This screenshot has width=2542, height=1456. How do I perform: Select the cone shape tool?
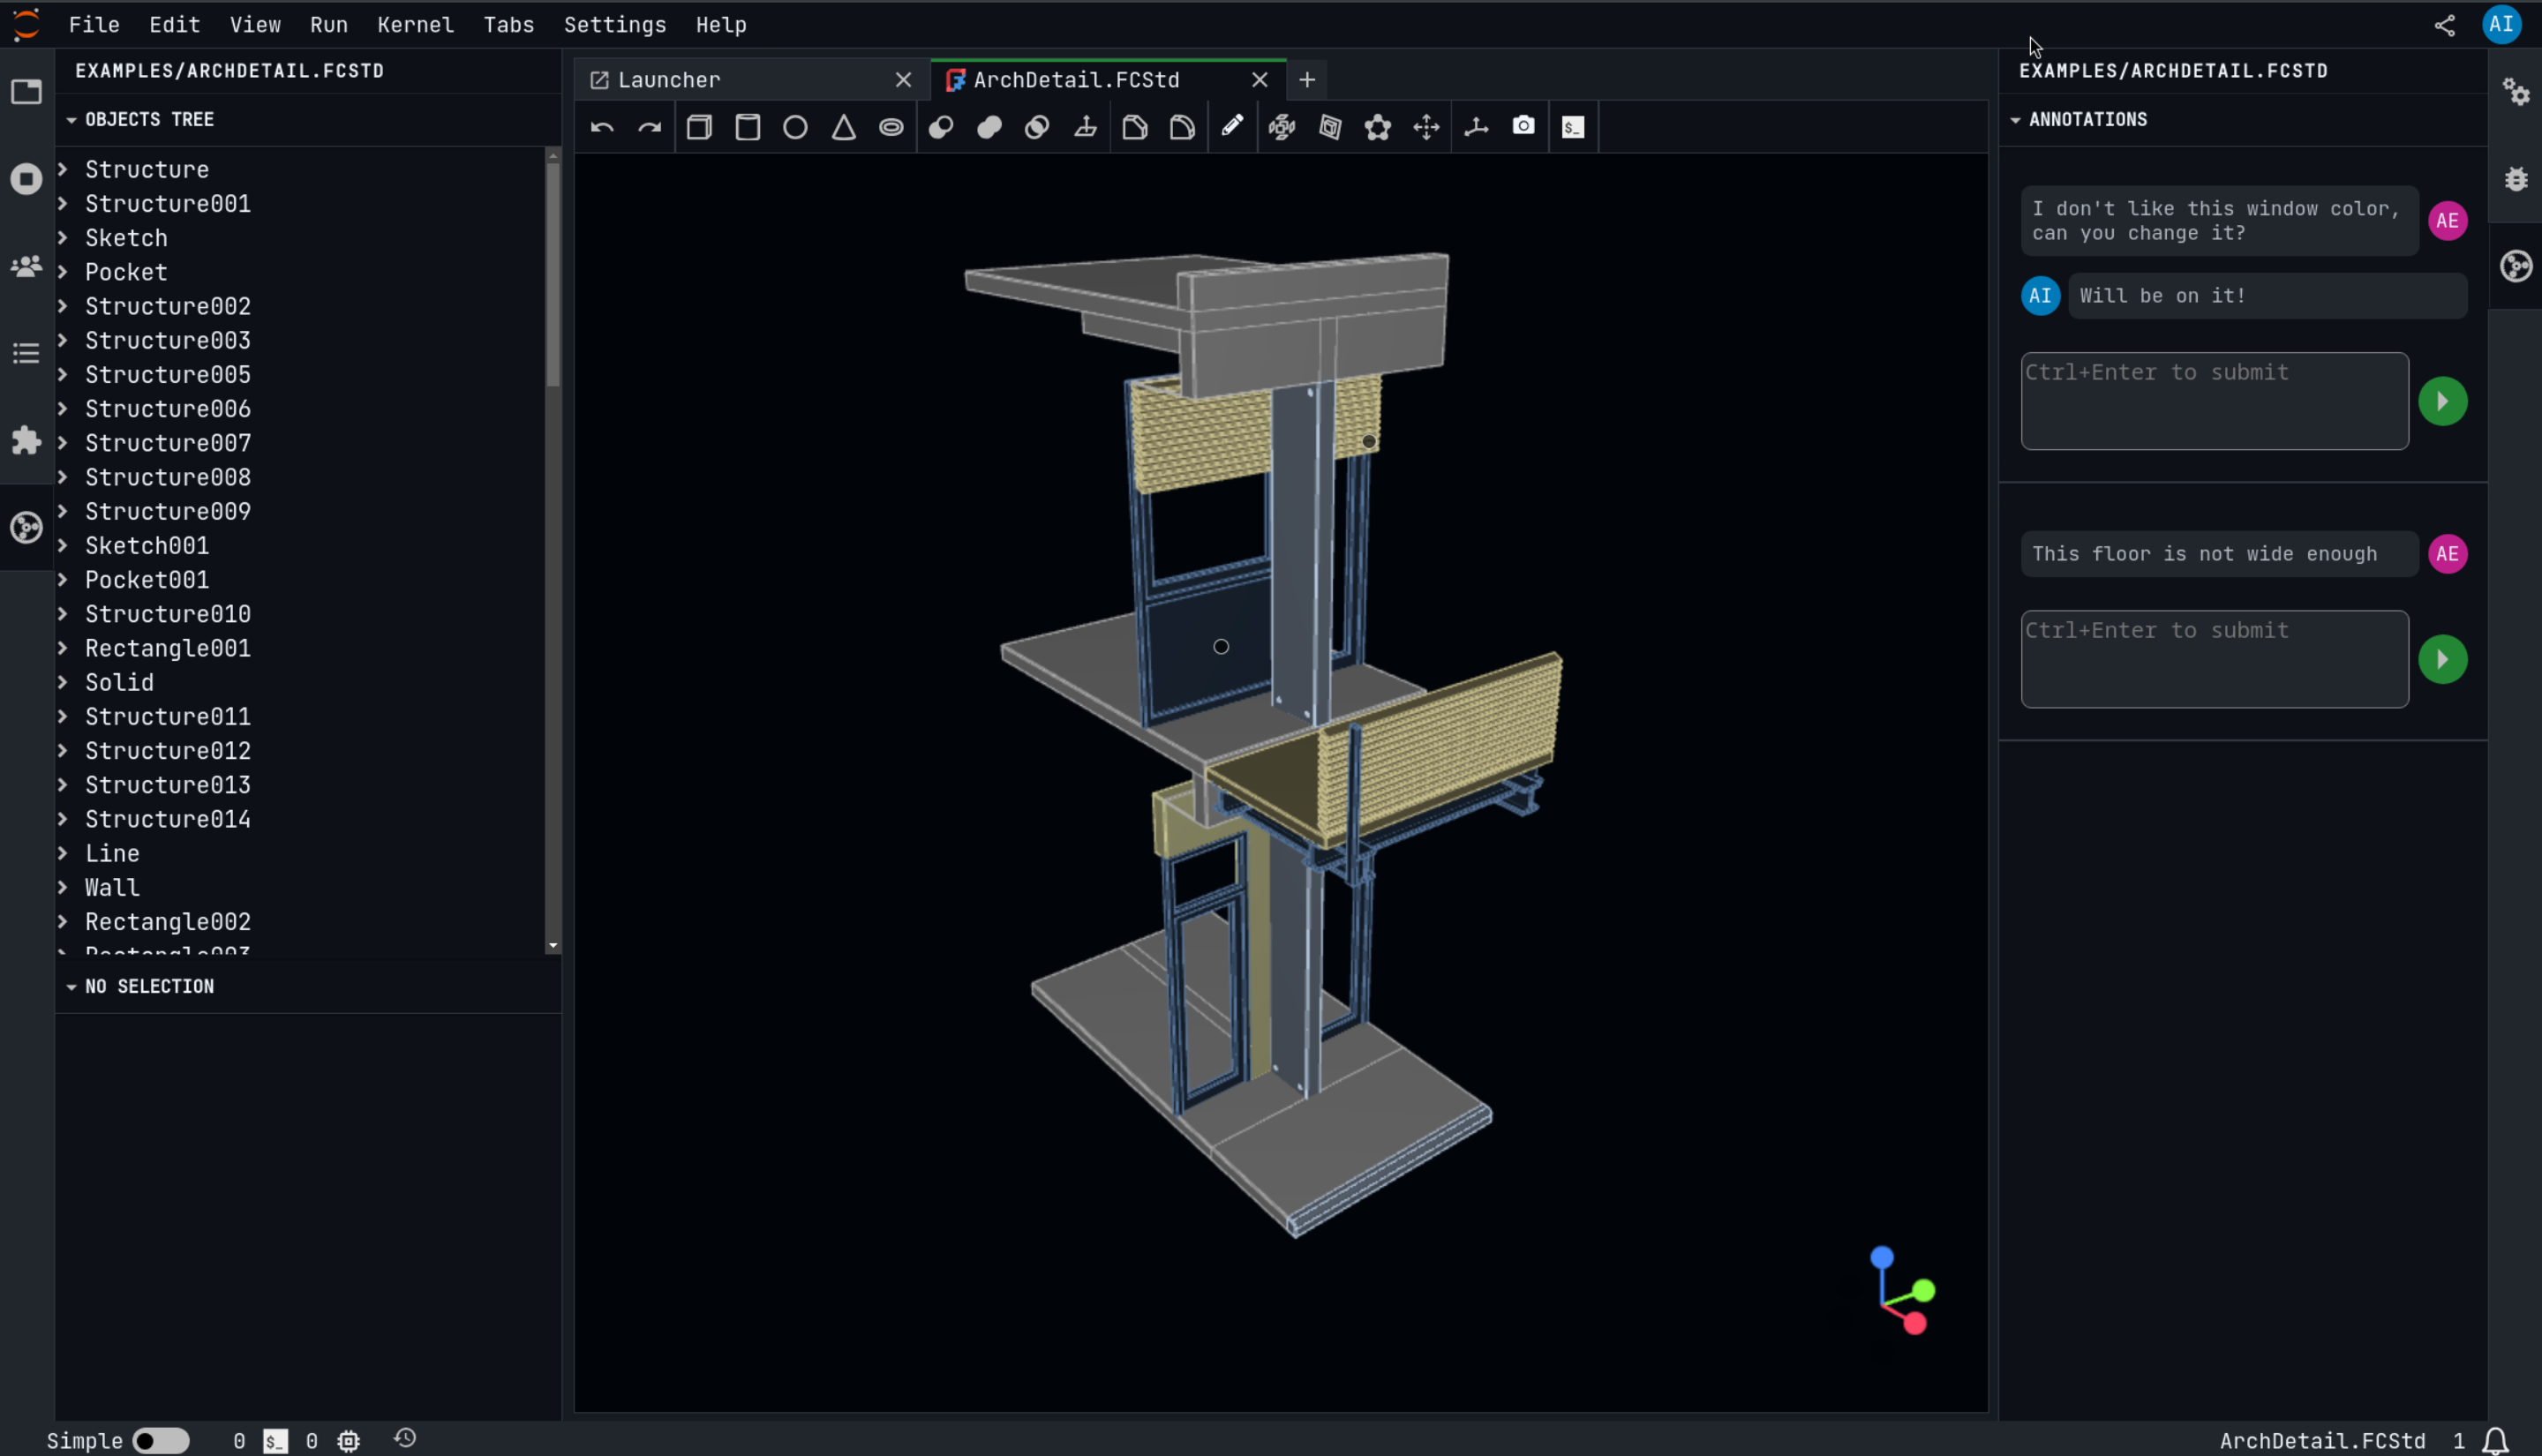843,127
